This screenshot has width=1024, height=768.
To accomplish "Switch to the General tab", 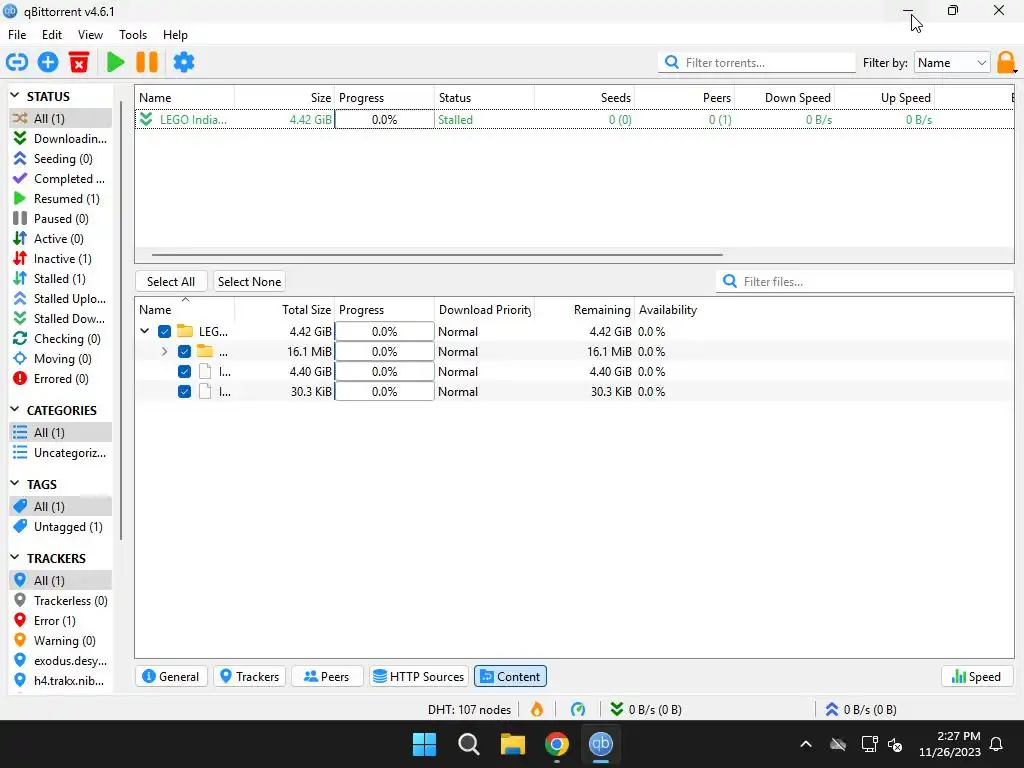I will click(x=171, y=677).
